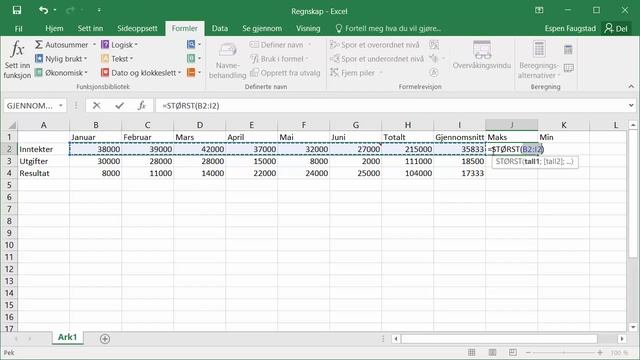The width and height of the screenshot is (640, 360).
Task: Open Økonomisk functions list
Action: (x=62, y=73)
